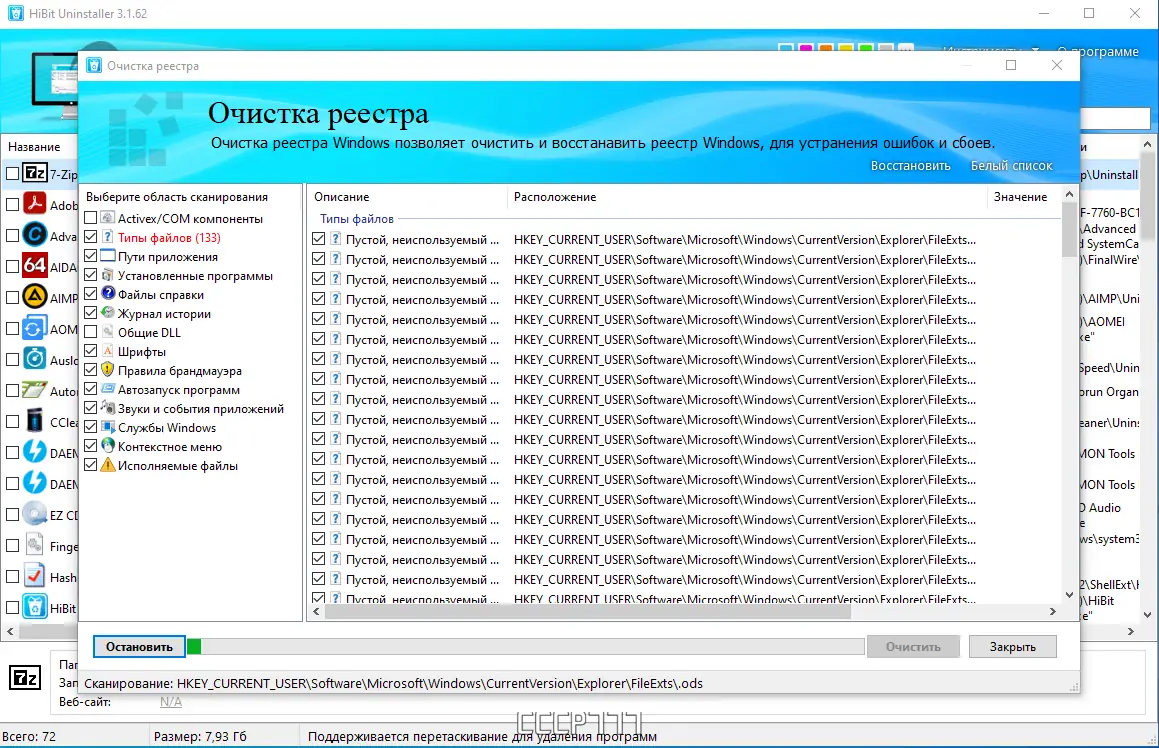
Task: Click the Название column header in main window
Action: click(34, 146)
